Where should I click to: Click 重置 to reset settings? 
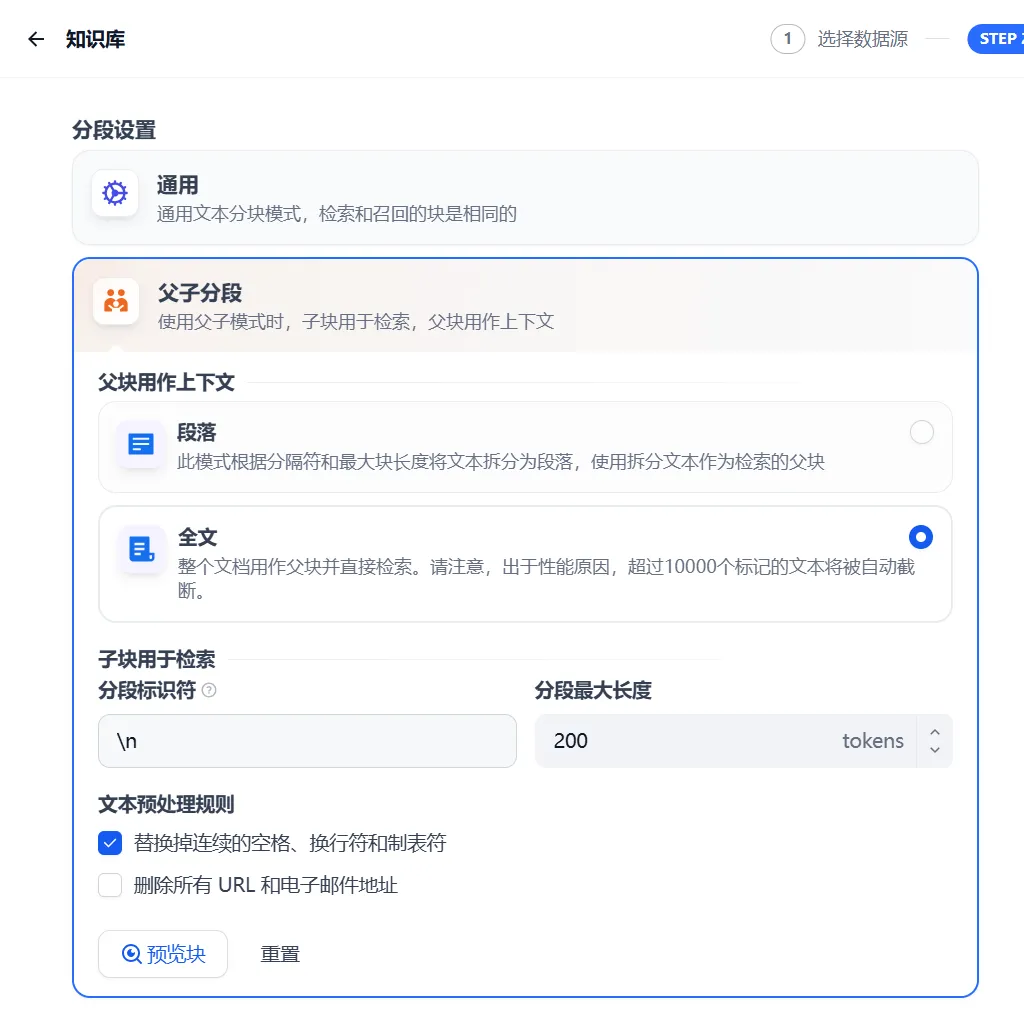(x=280, y=953)
